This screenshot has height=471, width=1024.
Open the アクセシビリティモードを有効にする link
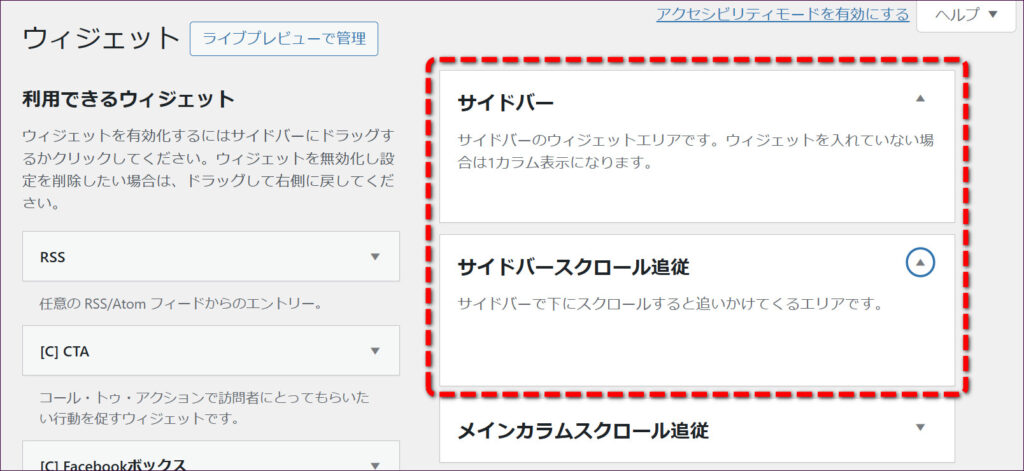tap(782, 14)
